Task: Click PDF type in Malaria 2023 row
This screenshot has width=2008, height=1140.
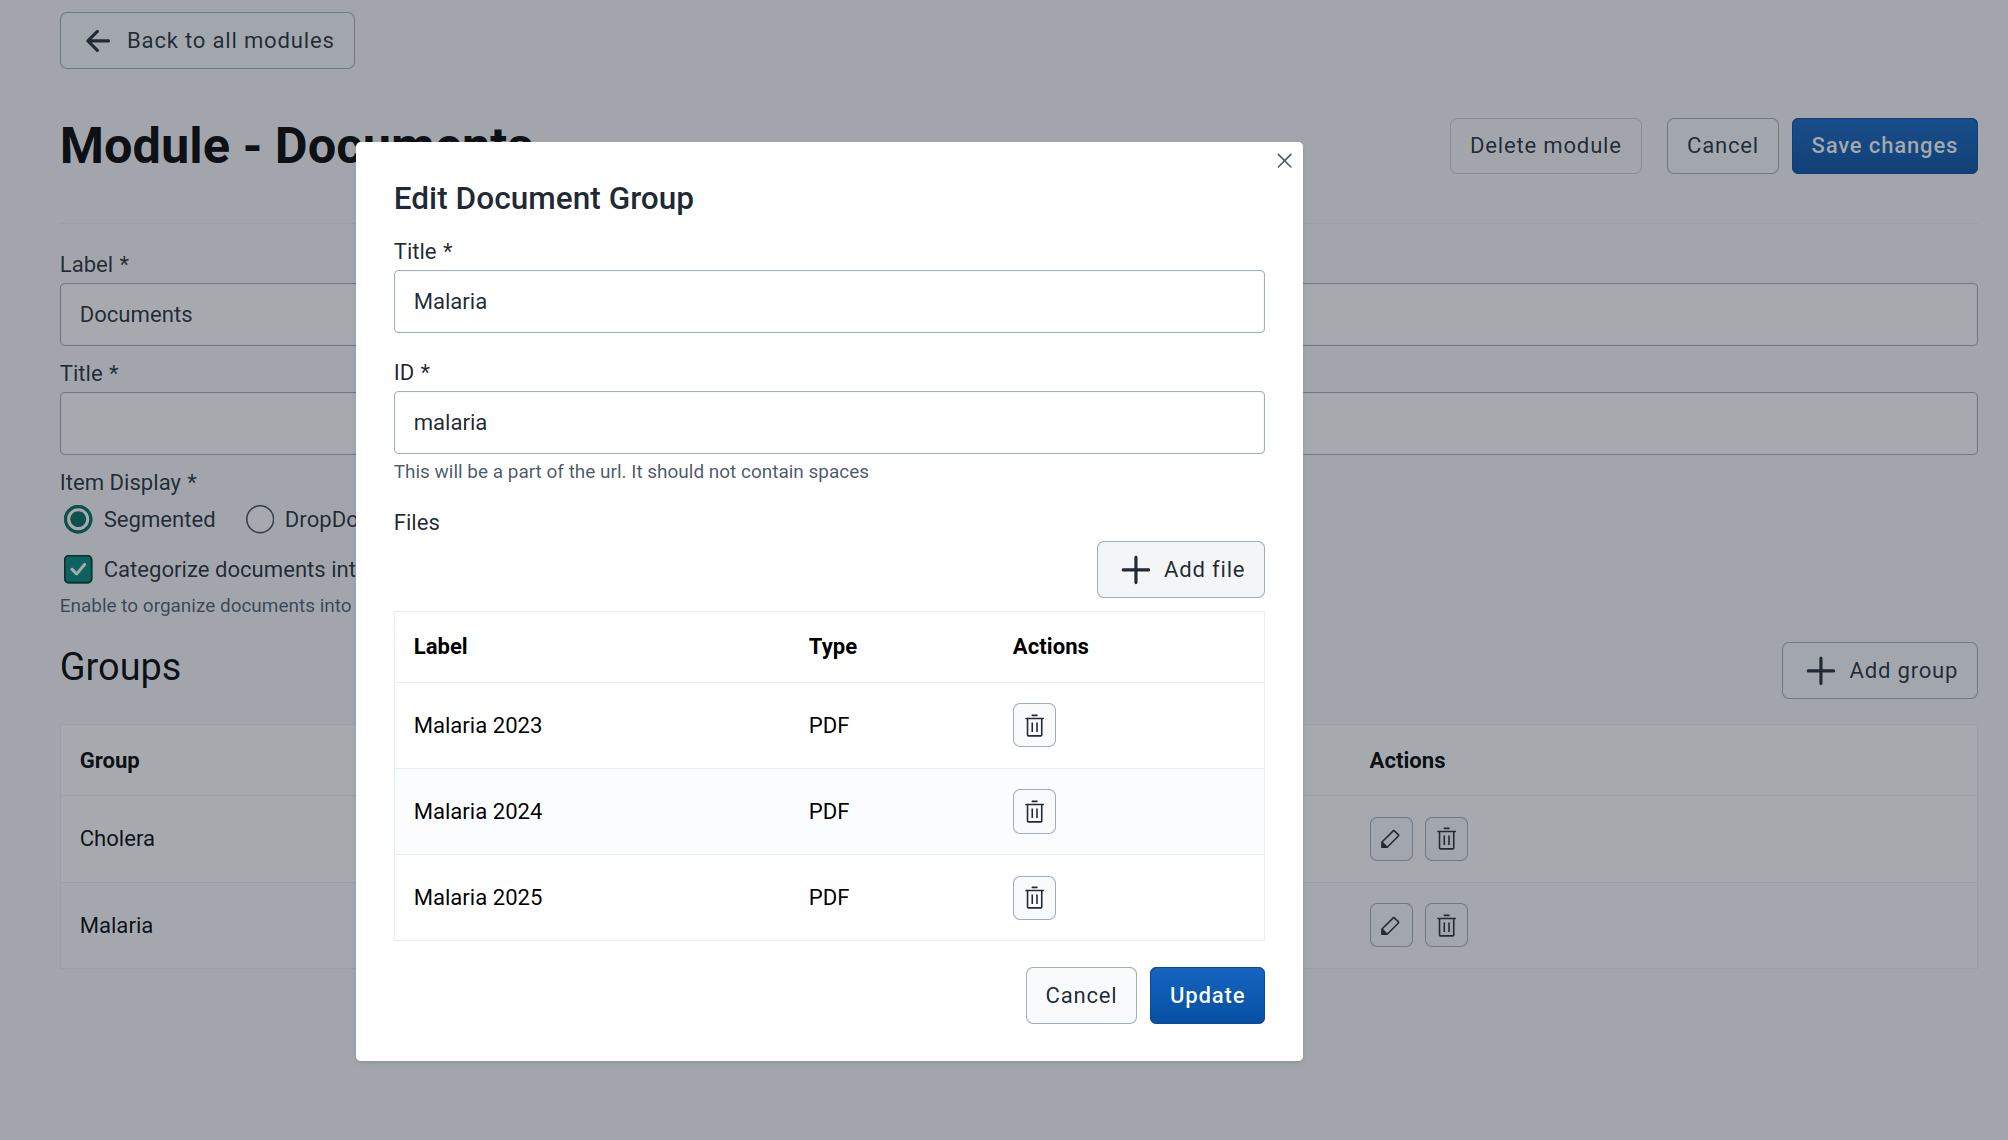Action: pos(829,725)
